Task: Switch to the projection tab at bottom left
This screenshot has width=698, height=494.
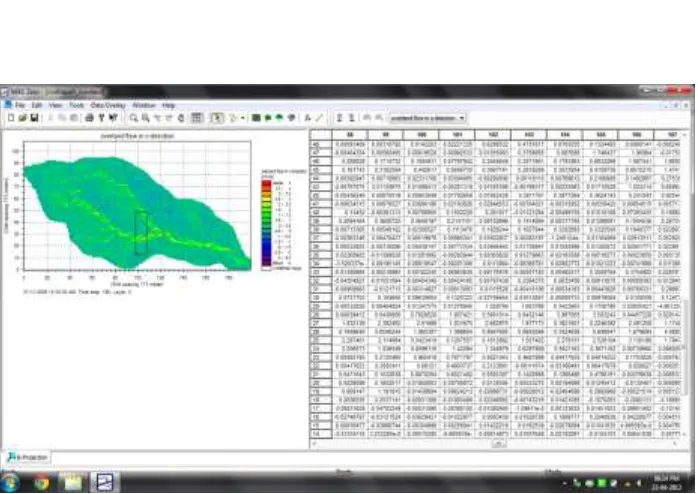Action: (x=28, y=458)
